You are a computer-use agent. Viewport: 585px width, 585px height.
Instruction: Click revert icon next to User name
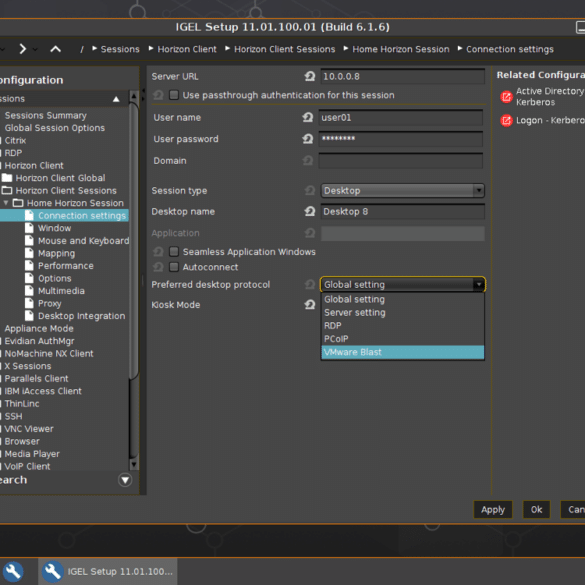(x=307, y=118)
